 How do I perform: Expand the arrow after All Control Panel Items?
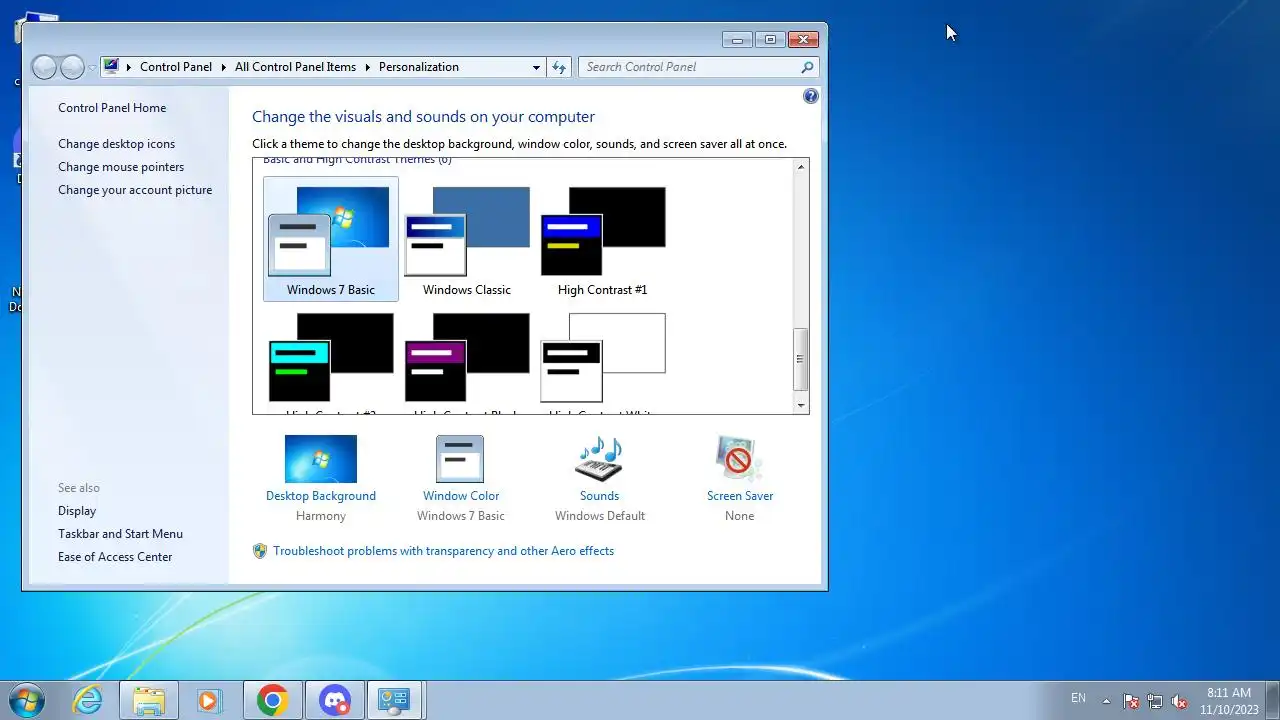pos(367,67)
